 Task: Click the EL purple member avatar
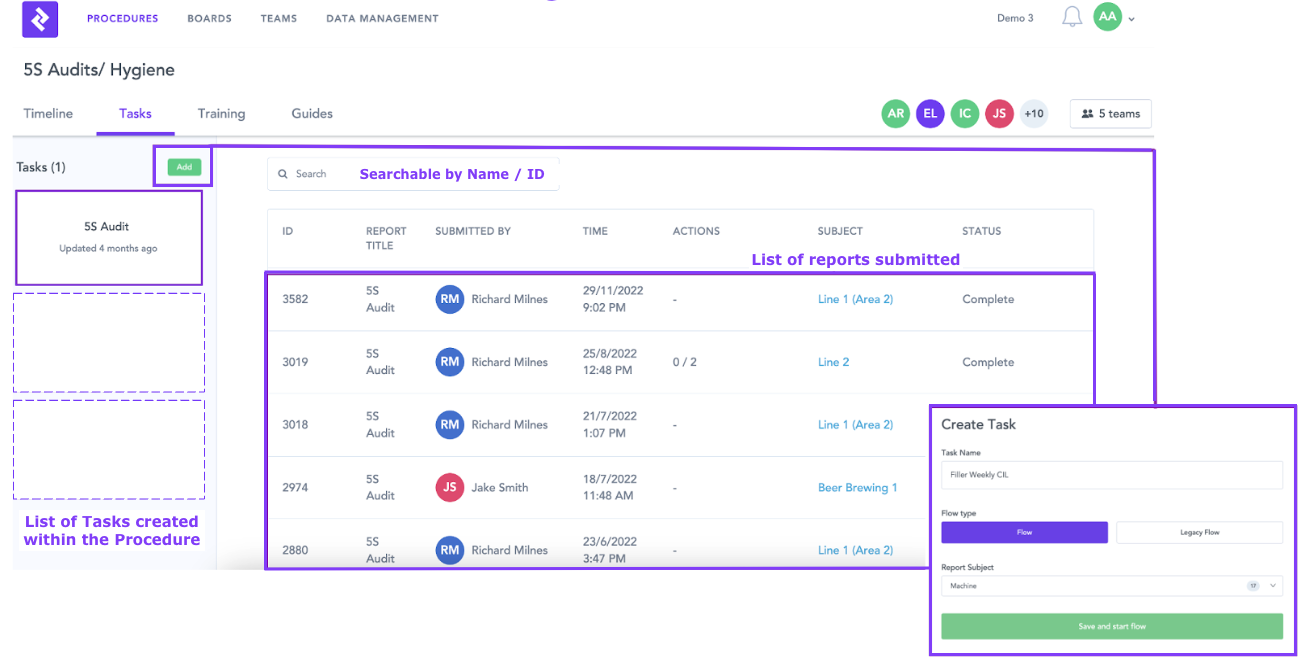tap(930, 113)
